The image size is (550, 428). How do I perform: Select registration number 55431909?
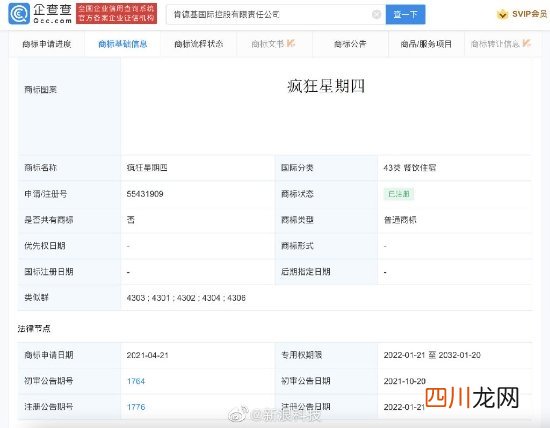point(145,194)
